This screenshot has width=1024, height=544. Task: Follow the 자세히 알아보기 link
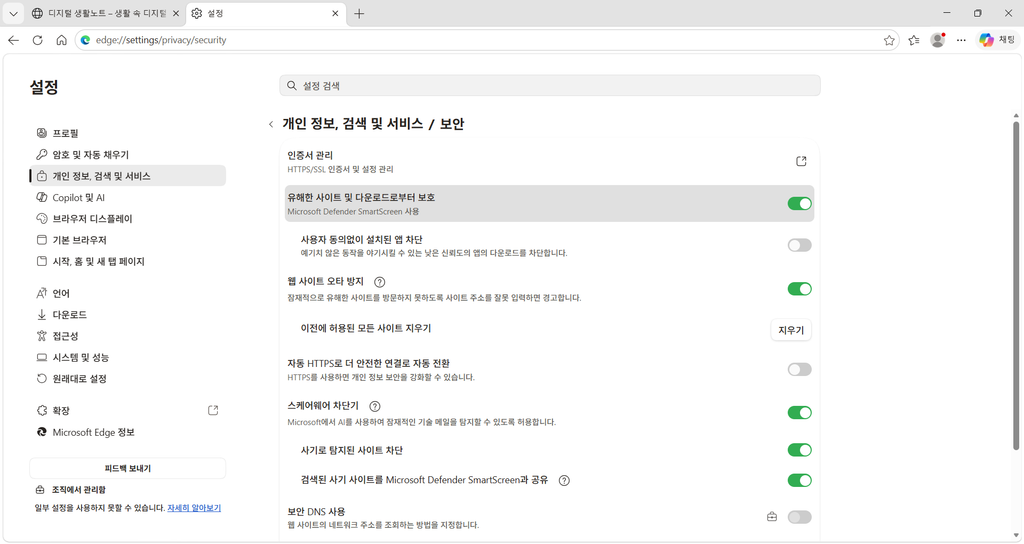tap(194, 508)
